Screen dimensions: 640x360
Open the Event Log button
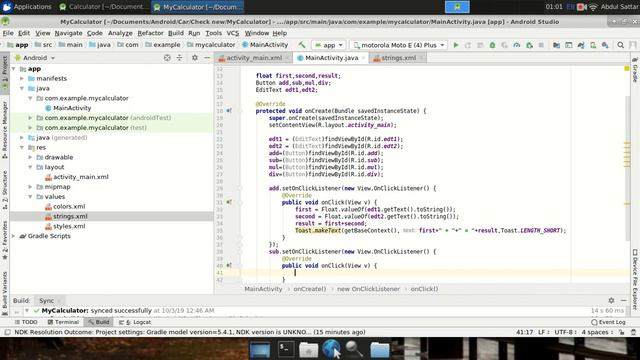click(608, 322)
